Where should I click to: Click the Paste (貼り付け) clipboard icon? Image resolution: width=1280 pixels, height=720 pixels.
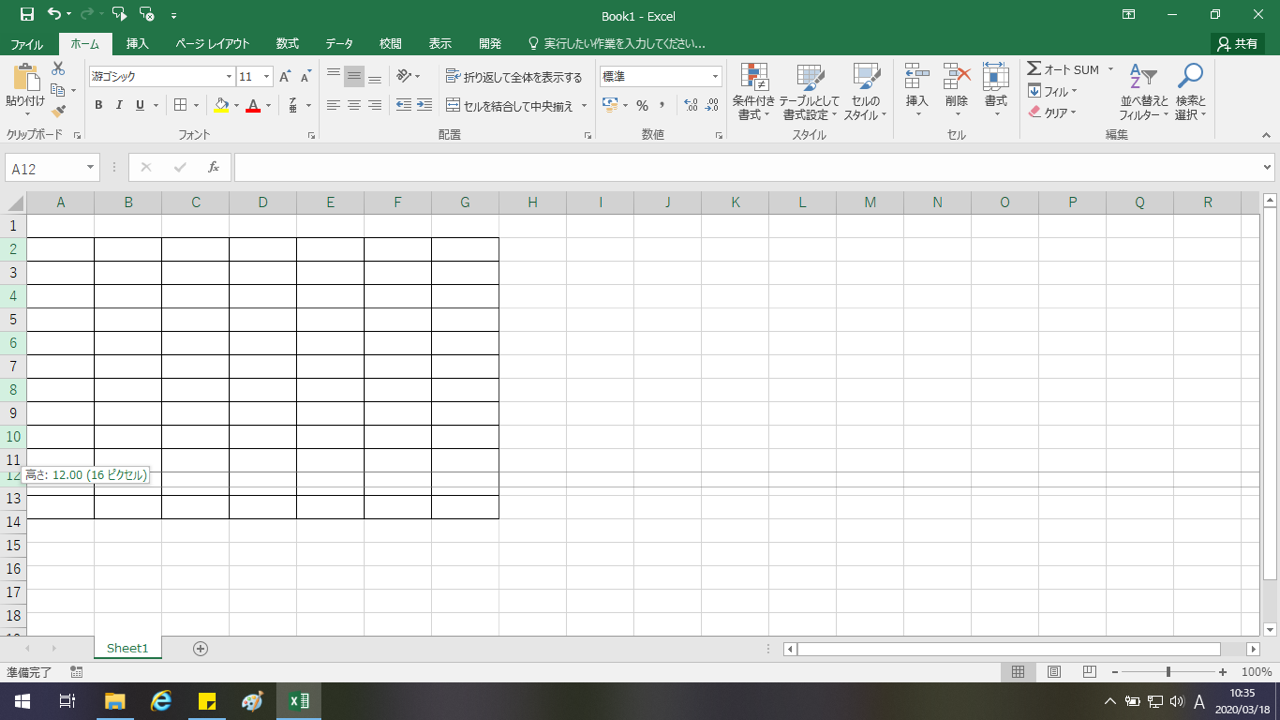tap(26, 78)
